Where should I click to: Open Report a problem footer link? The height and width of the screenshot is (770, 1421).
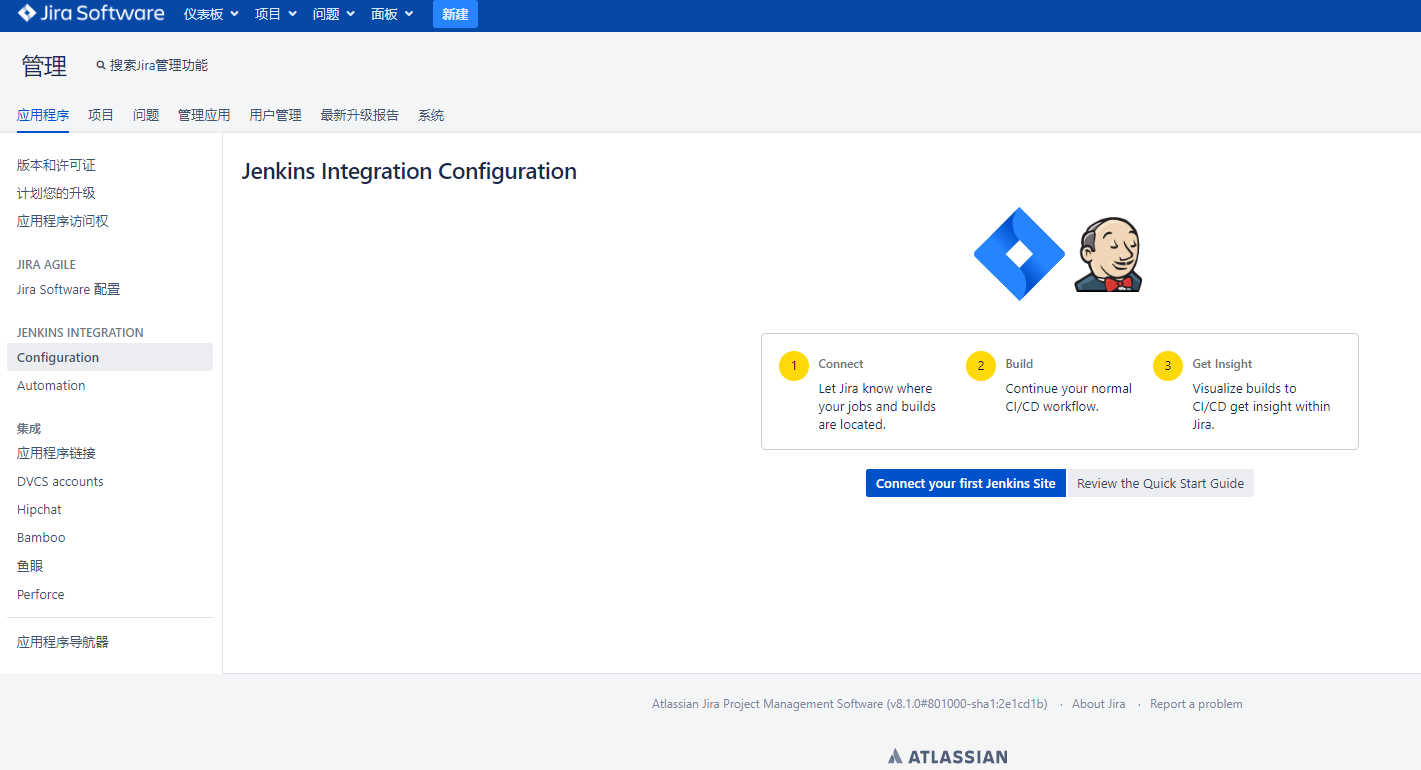(1196, 704)
